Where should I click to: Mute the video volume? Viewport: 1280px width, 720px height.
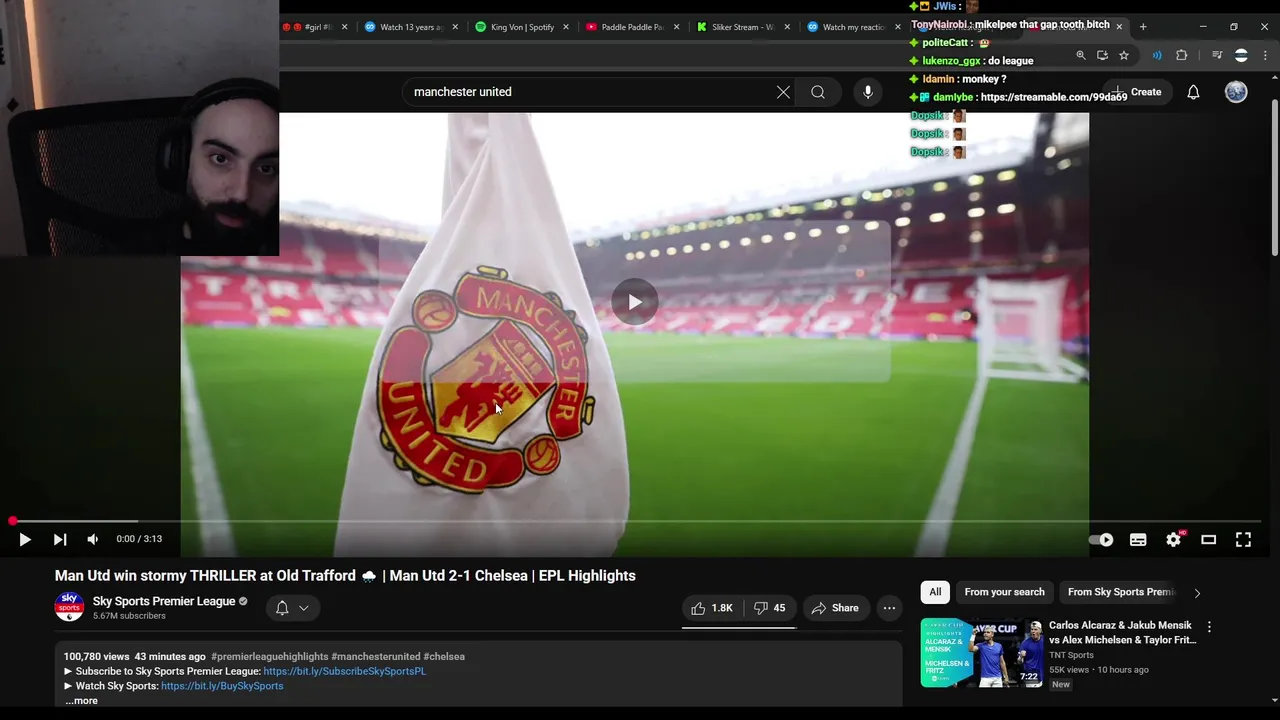tap(93, 540)
